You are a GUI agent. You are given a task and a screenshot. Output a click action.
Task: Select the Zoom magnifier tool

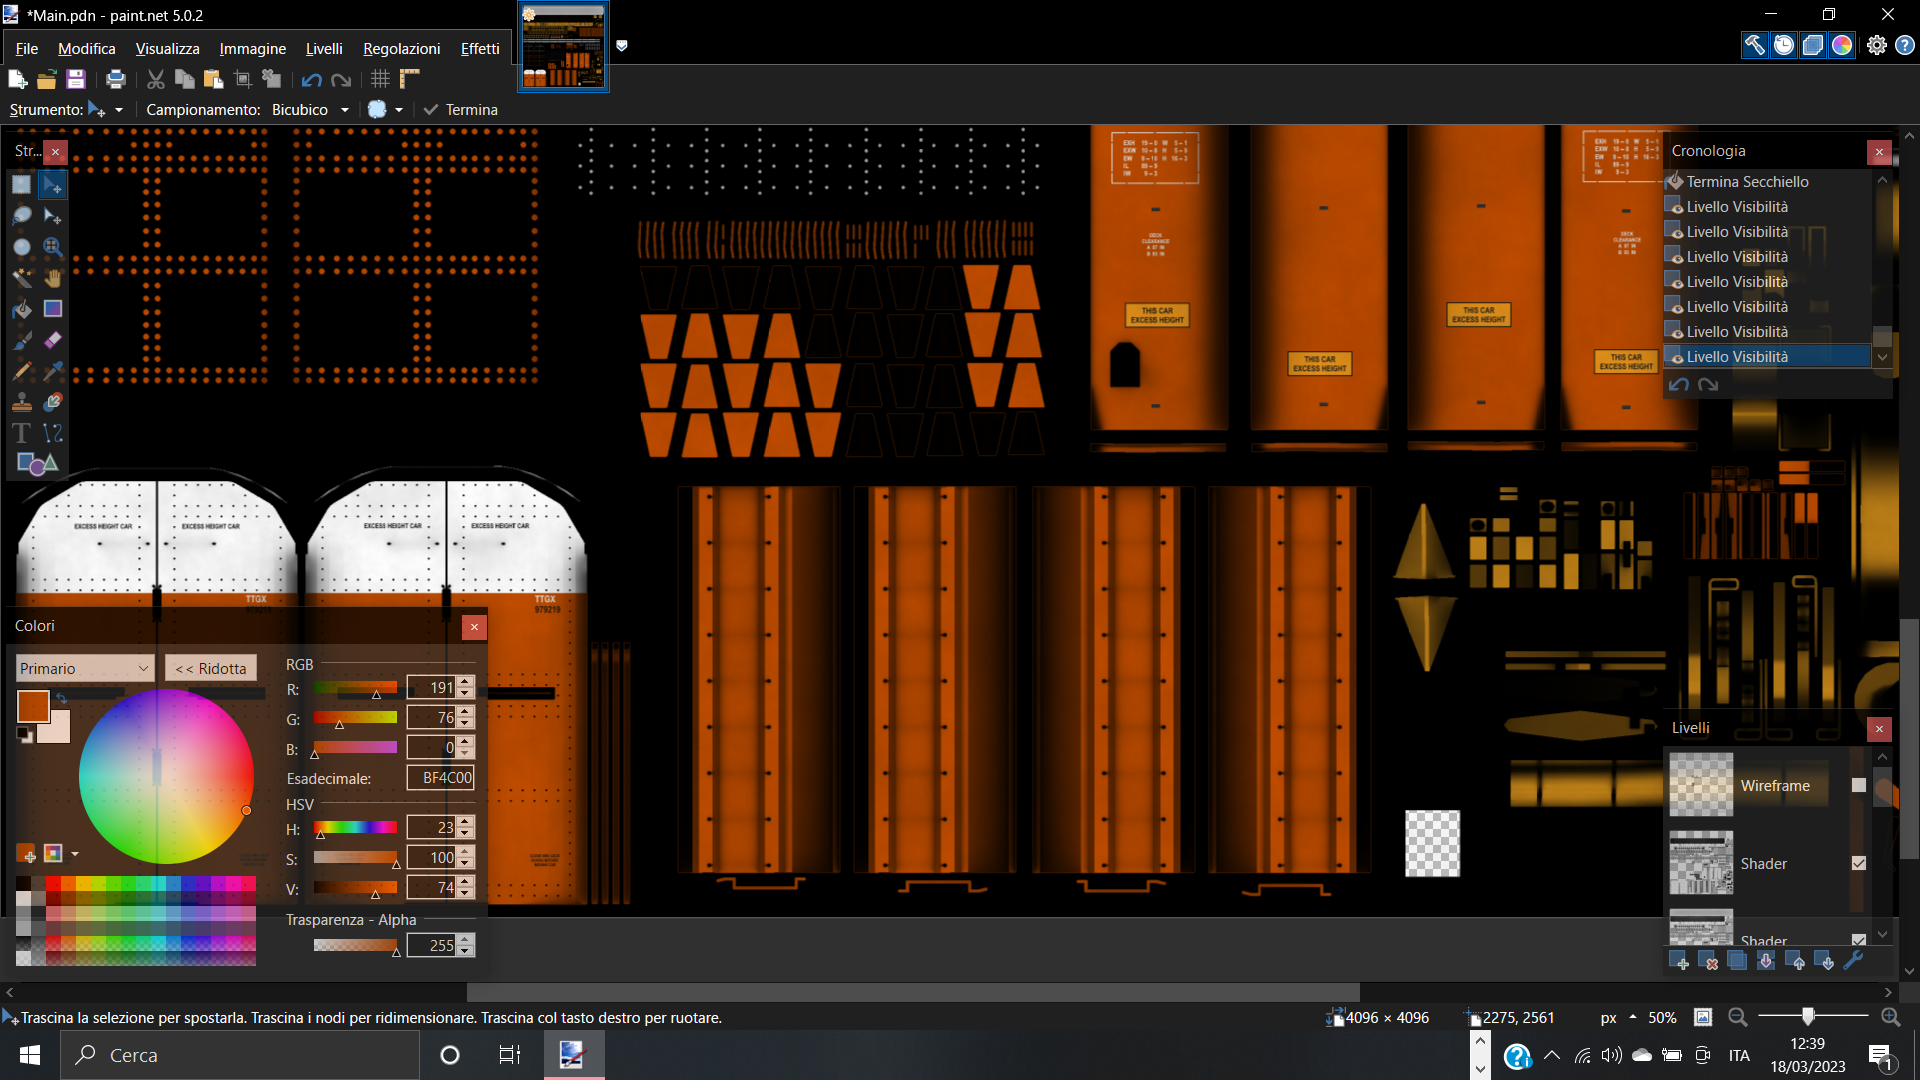(x=53, y=246)
